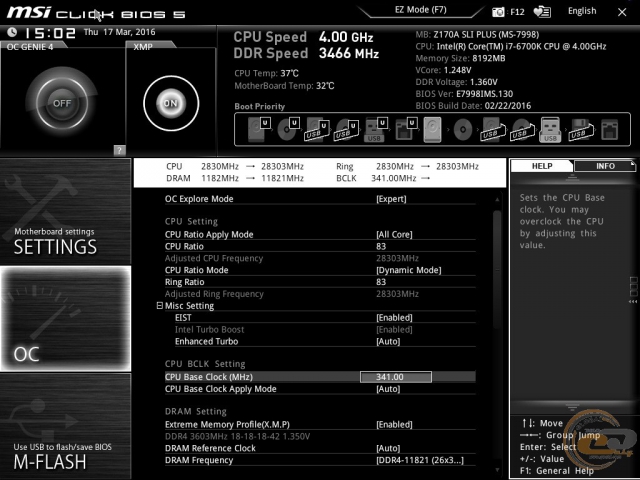
Task: Click the CPU Temp 37°C reading
Action: 267,73
